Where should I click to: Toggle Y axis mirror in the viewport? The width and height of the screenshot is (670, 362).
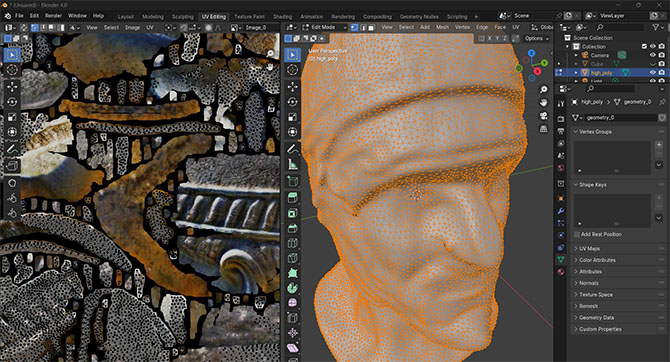click(497, 38)
